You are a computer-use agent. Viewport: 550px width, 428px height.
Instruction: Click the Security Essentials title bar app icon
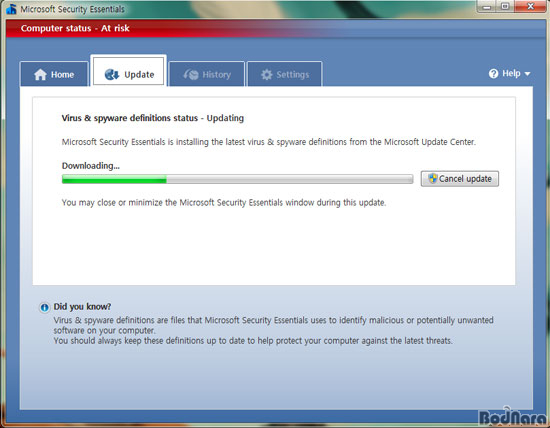pos(11,9)
